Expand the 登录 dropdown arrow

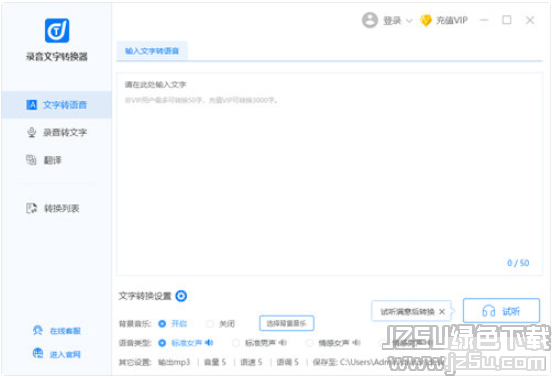[x=409, y=21]
